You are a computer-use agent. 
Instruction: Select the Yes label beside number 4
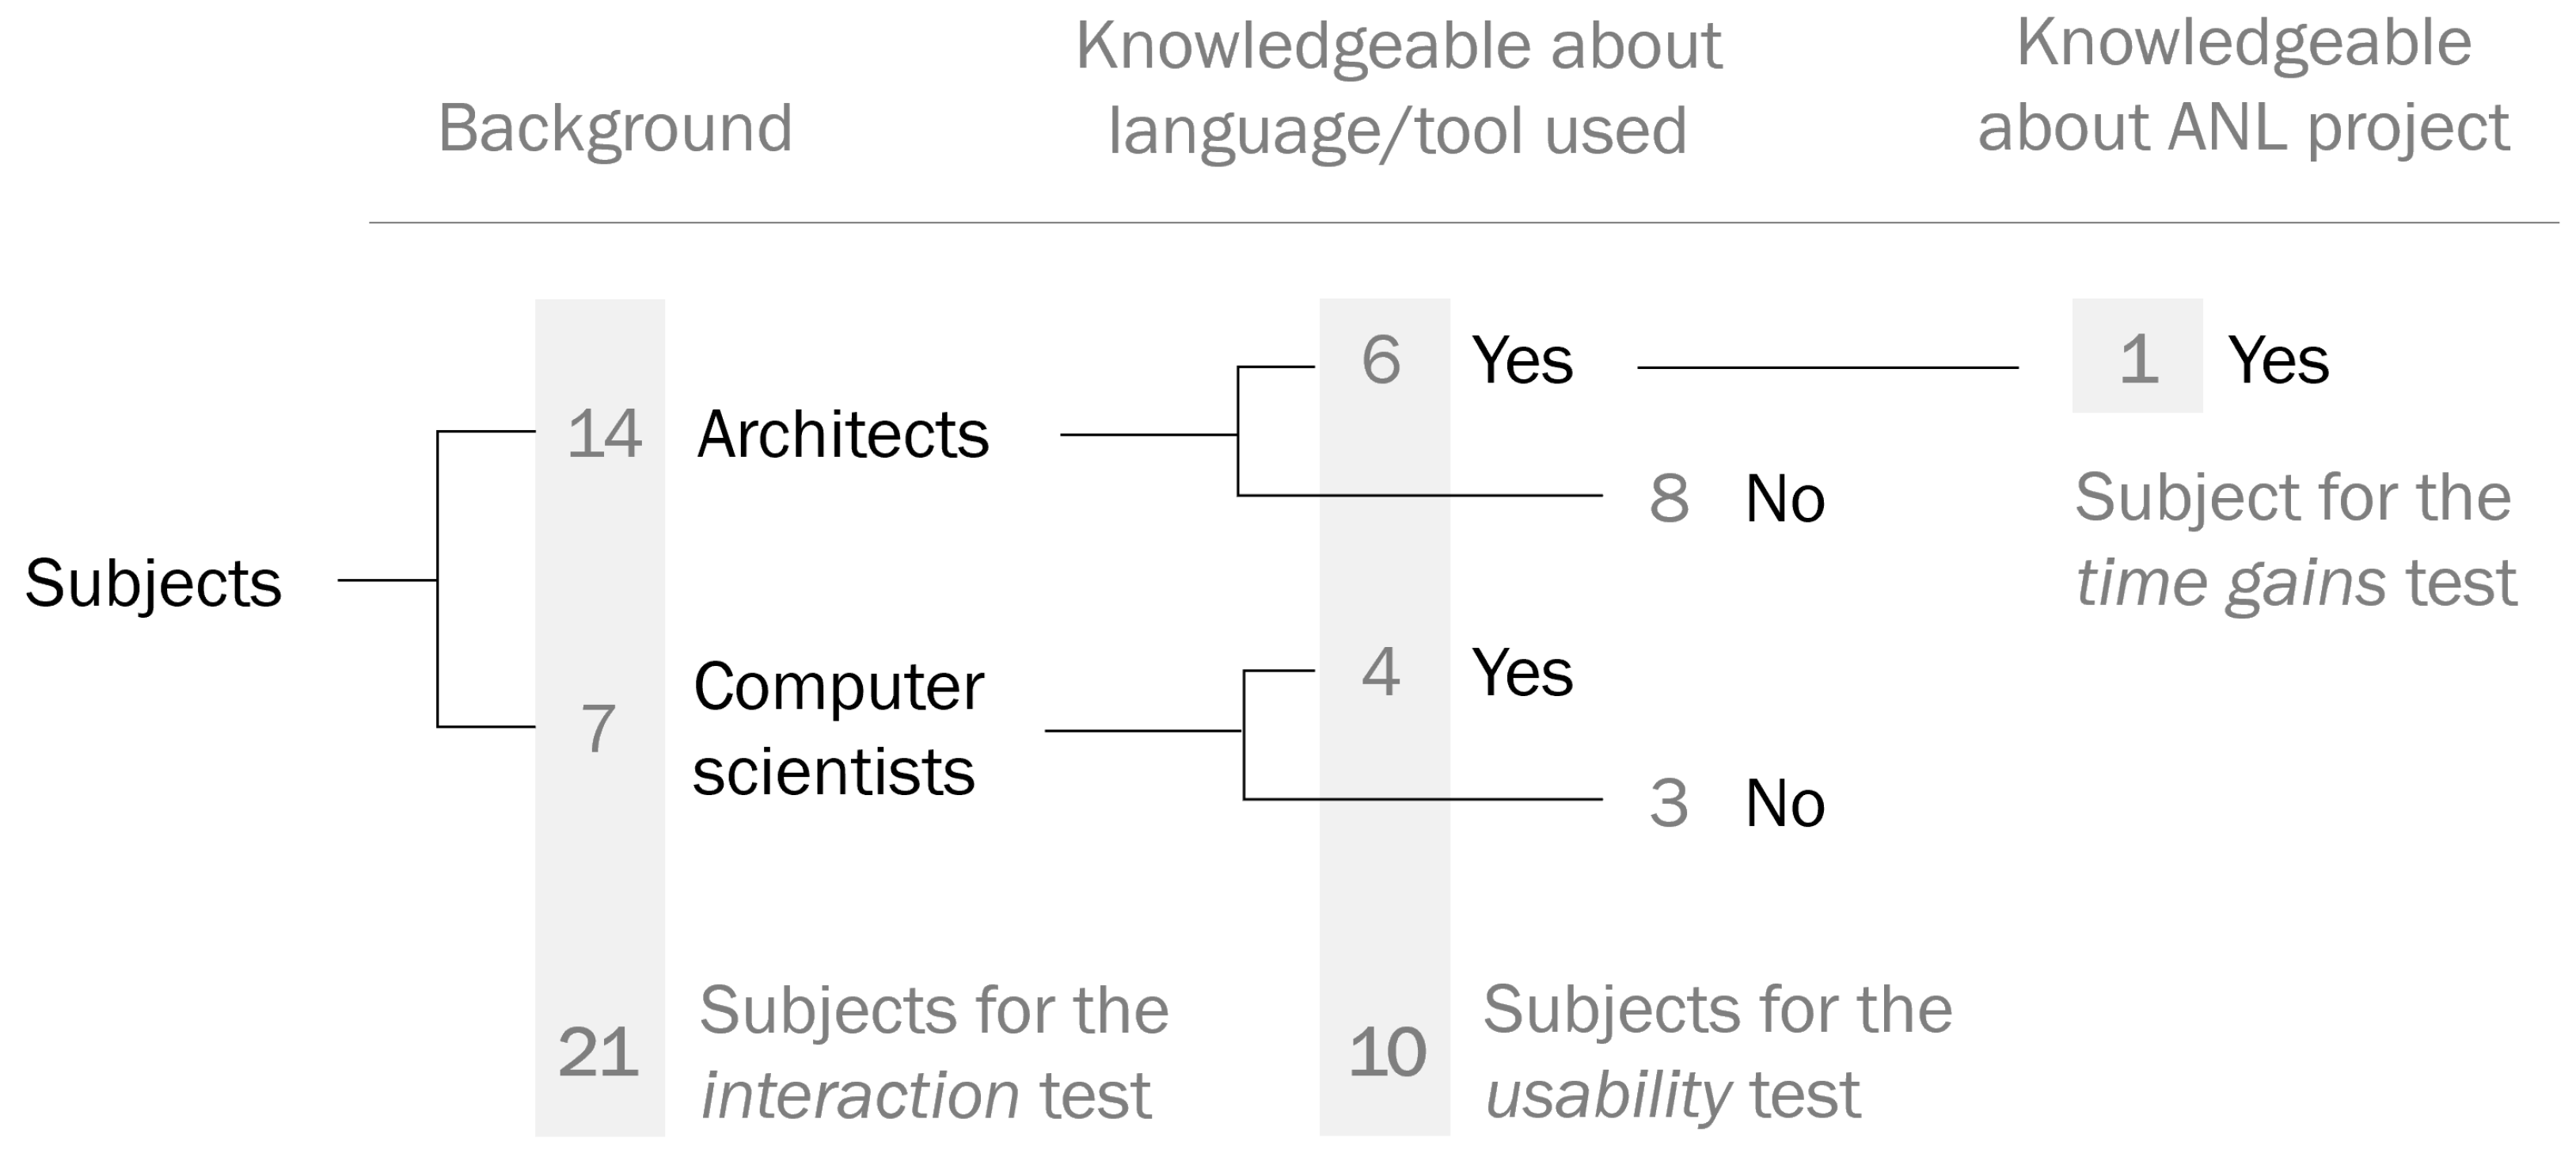(1522, 672)
